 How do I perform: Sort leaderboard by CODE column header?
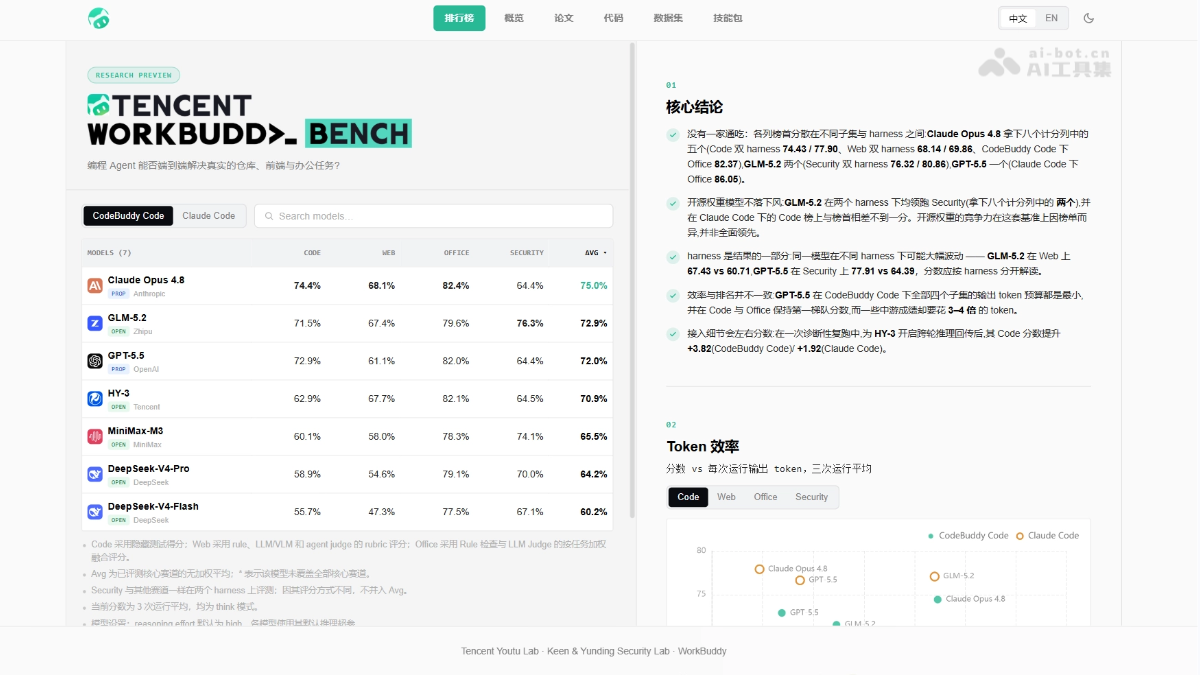point(312,253)
